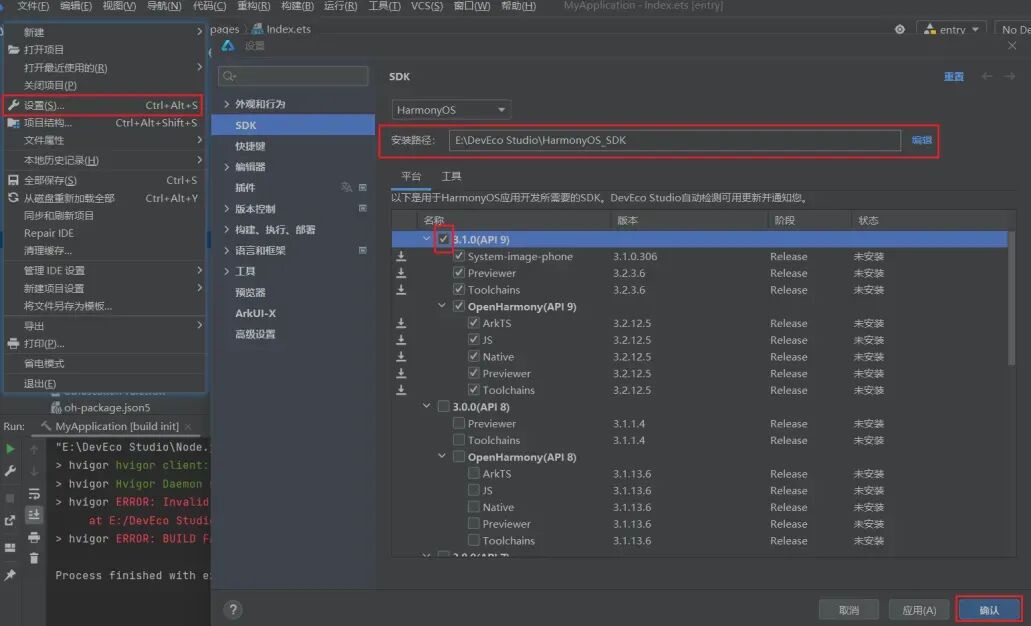Click the 应用(A) apply button
This screenshot has height=626, width=1031.
(x=919, y=610)
